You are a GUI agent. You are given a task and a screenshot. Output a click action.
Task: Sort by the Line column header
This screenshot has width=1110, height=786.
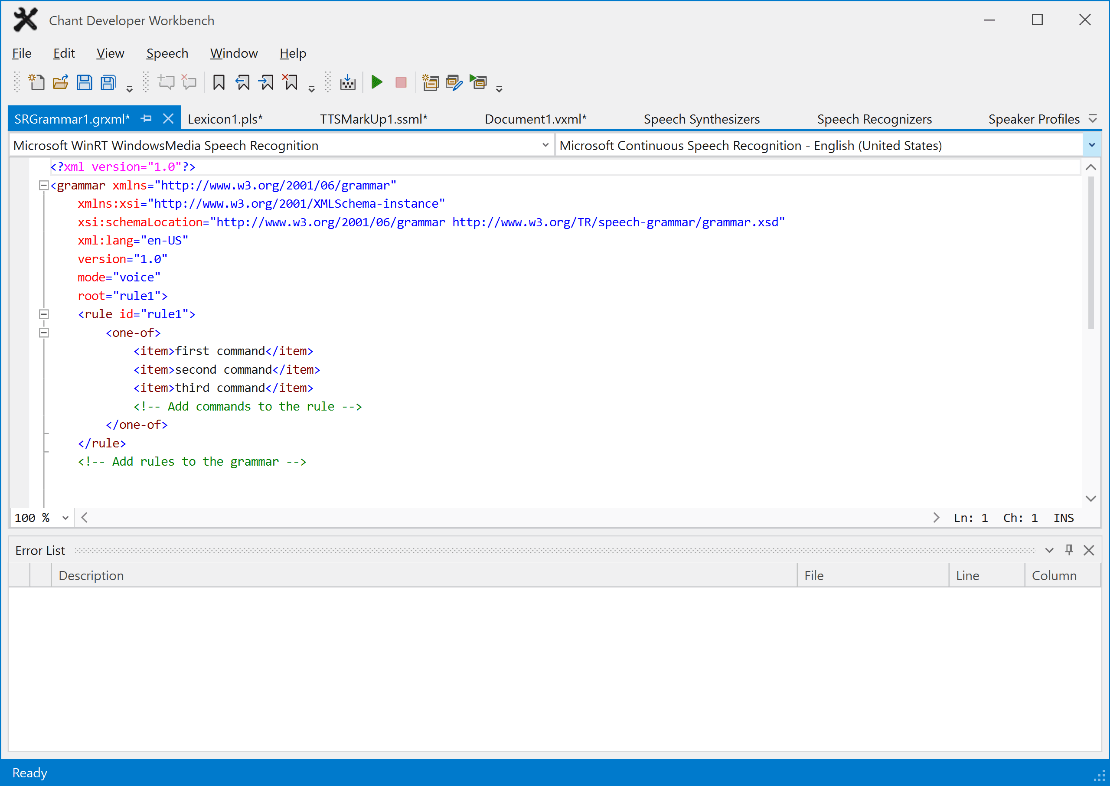click(987, 576)
